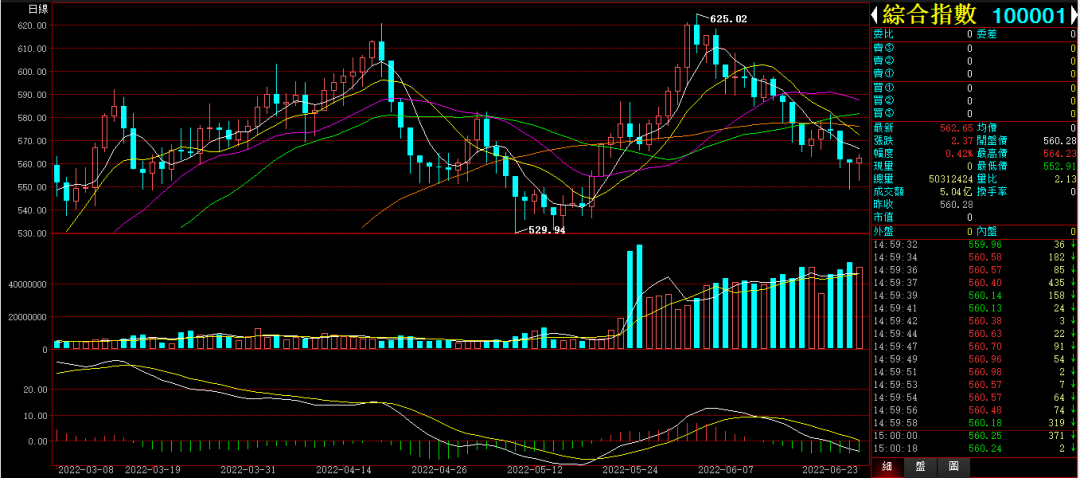Select the 14:59:56 trade row
This screenshot has width=1080, height=478.
click(975, 410)
